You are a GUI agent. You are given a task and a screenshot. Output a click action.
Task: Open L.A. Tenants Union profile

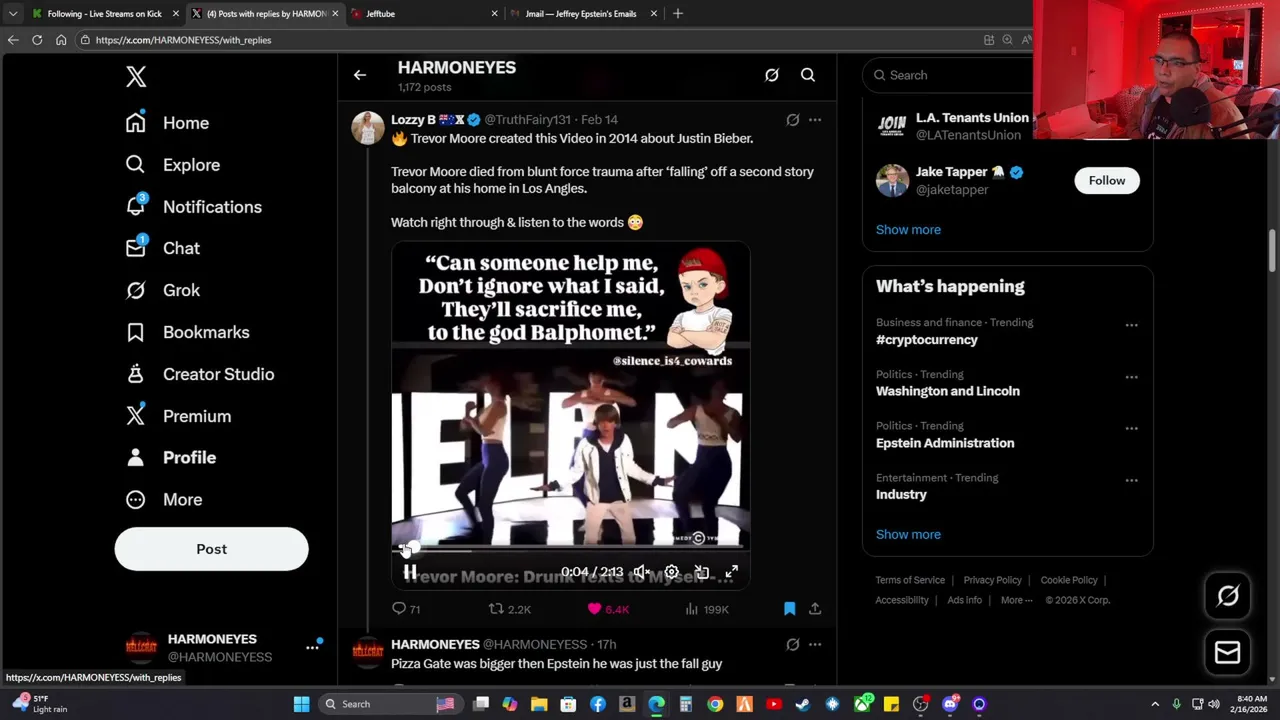click(972, 118)
